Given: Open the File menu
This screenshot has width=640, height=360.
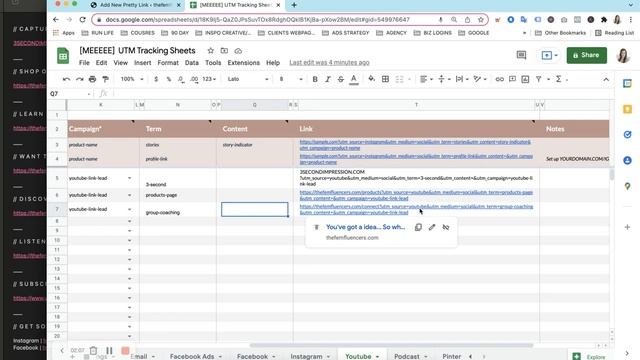Looking at the screenshot, I should coord(84,62).
